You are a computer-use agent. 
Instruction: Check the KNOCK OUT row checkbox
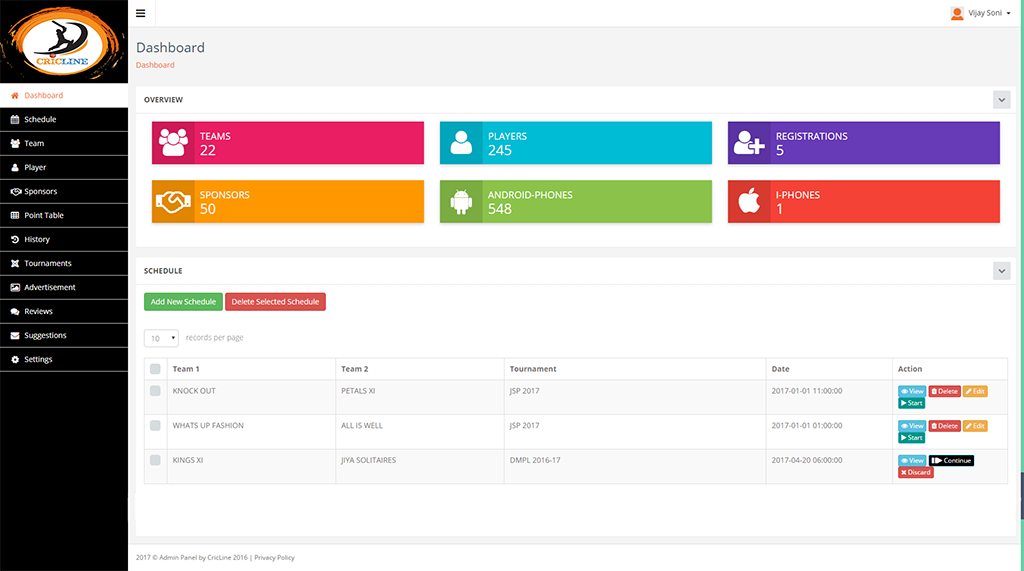[155, 391]
